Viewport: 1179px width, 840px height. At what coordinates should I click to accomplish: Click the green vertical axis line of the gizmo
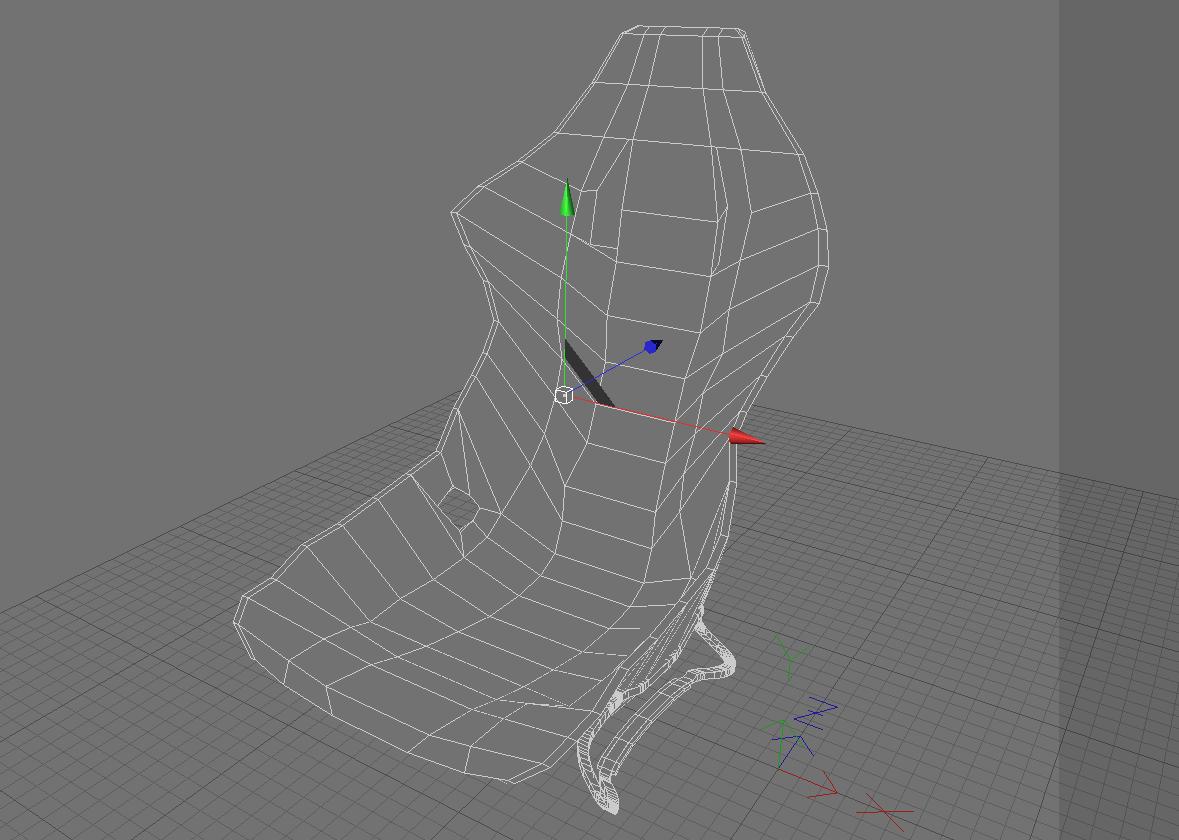564,301
